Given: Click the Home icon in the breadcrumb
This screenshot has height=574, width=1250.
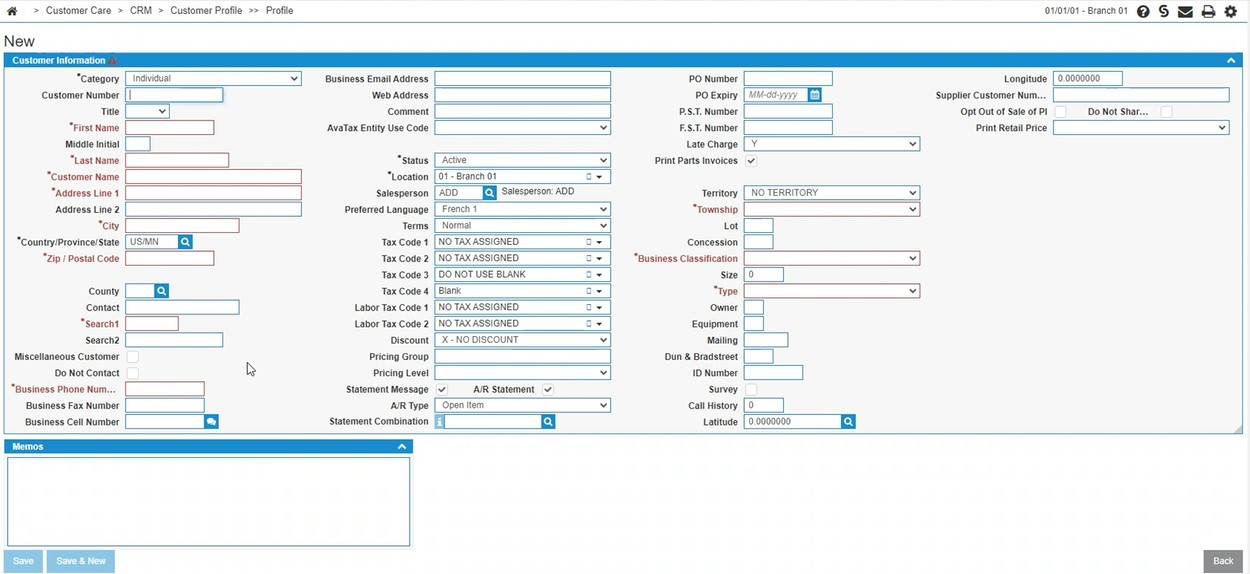Looking at the screenshot, I should click(x=12, y=11).
